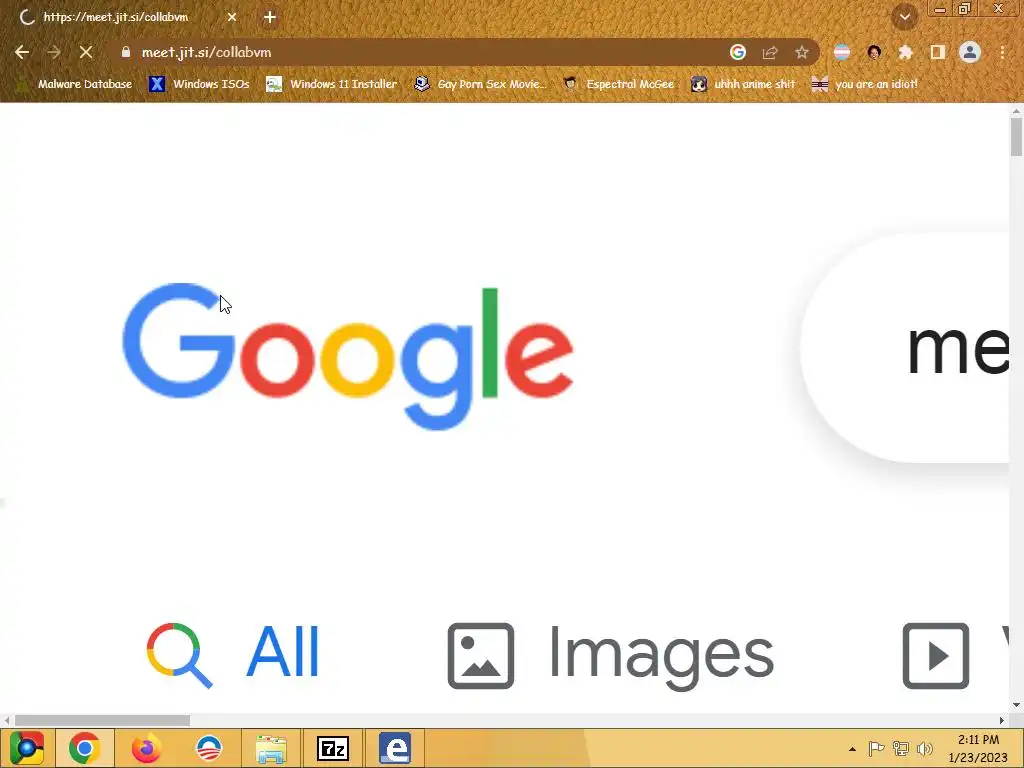
Task: Expand the tab search dropdown
Action: pos(905,18)
